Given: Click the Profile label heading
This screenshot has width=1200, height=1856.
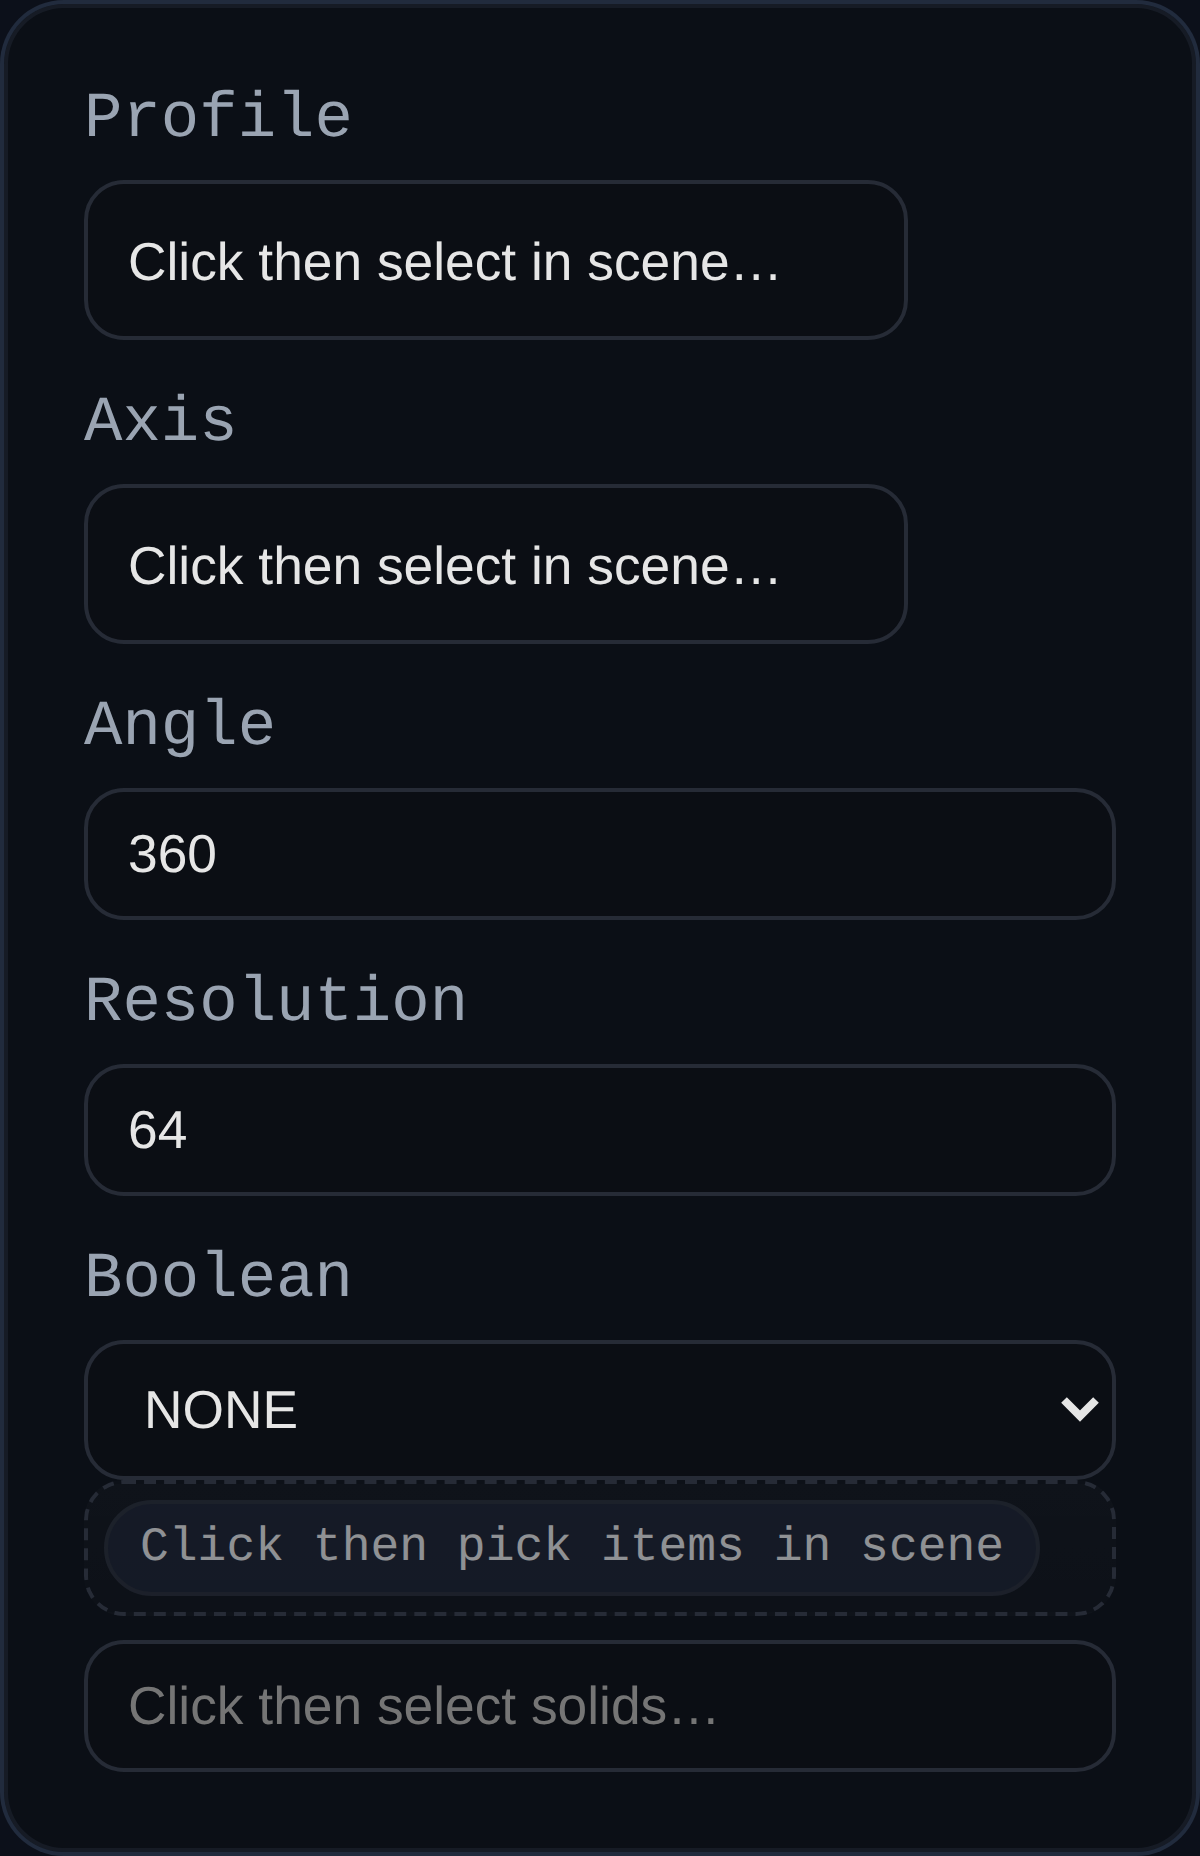Looking at the screenshot, I should (218, 113).
